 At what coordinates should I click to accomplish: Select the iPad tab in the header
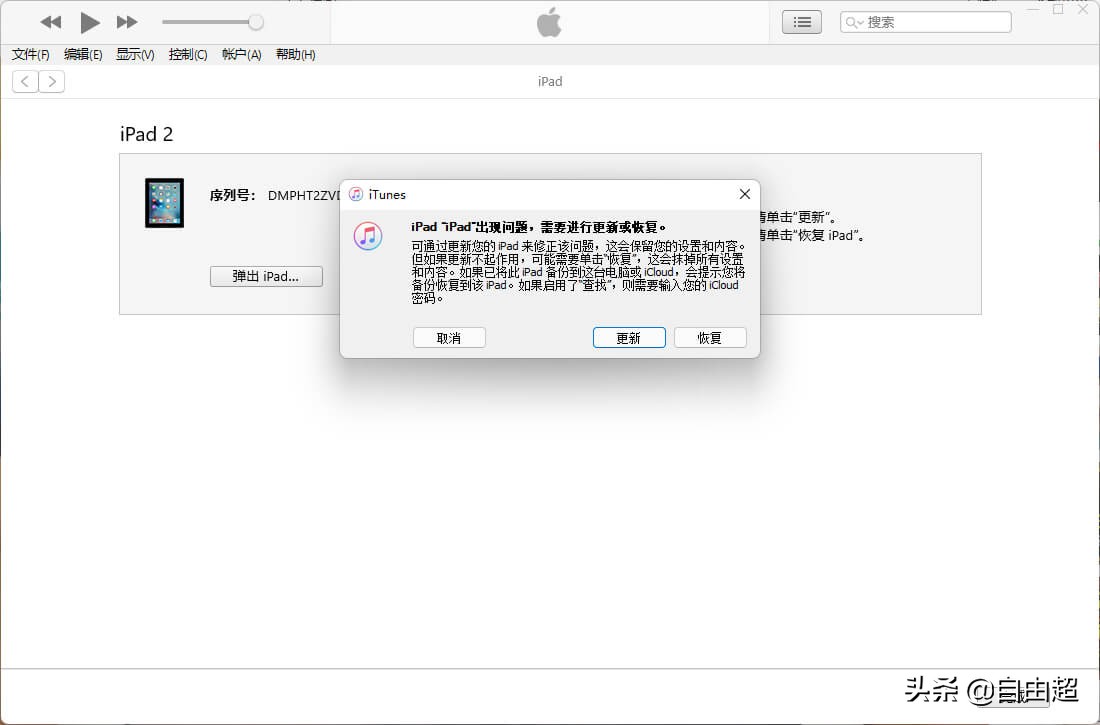549,81
